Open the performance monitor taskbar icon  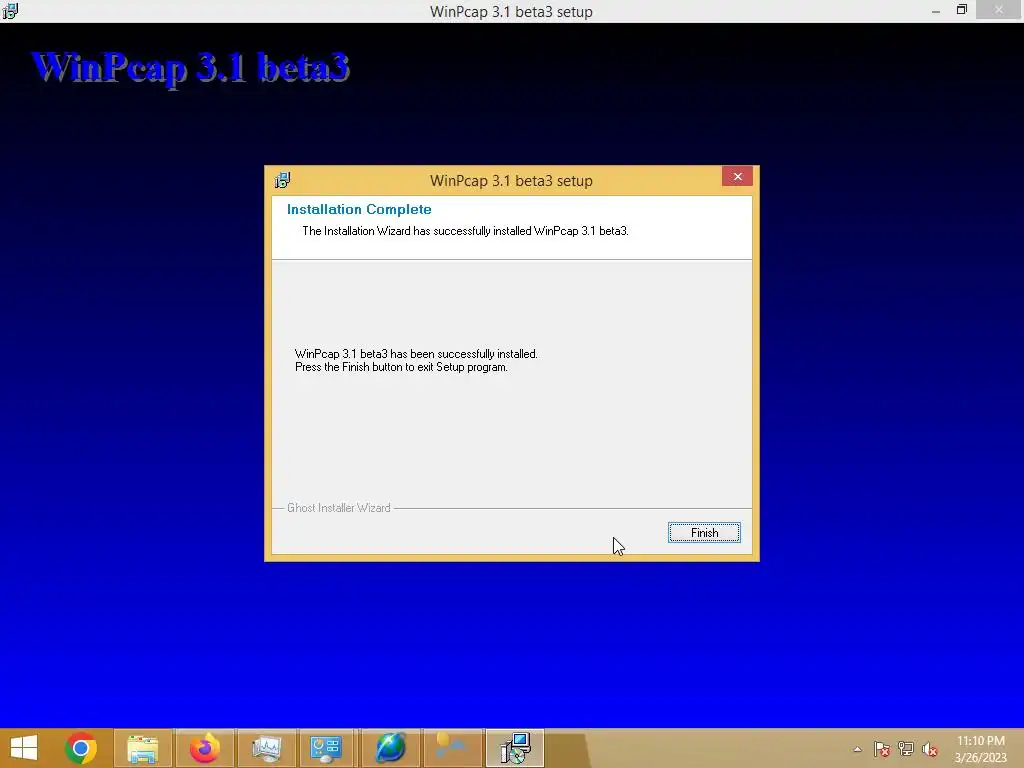coord(266,748)
